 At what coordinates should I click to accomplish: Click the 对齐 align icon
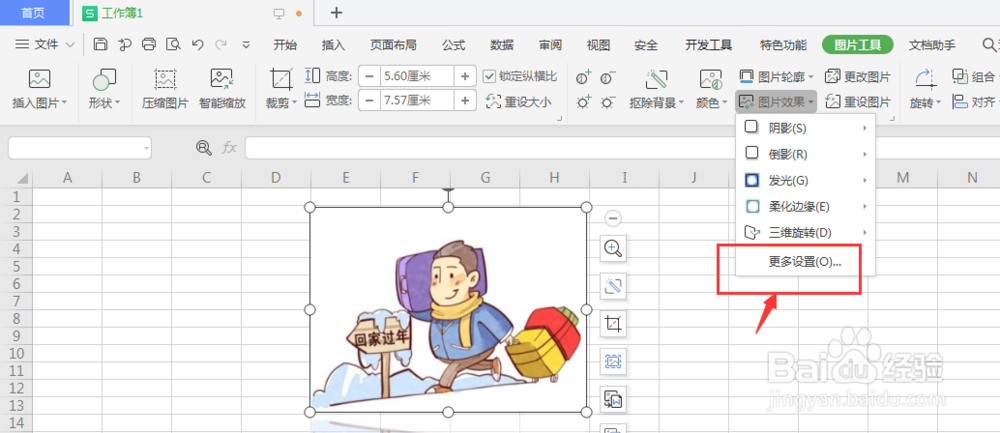click(959, 101)
